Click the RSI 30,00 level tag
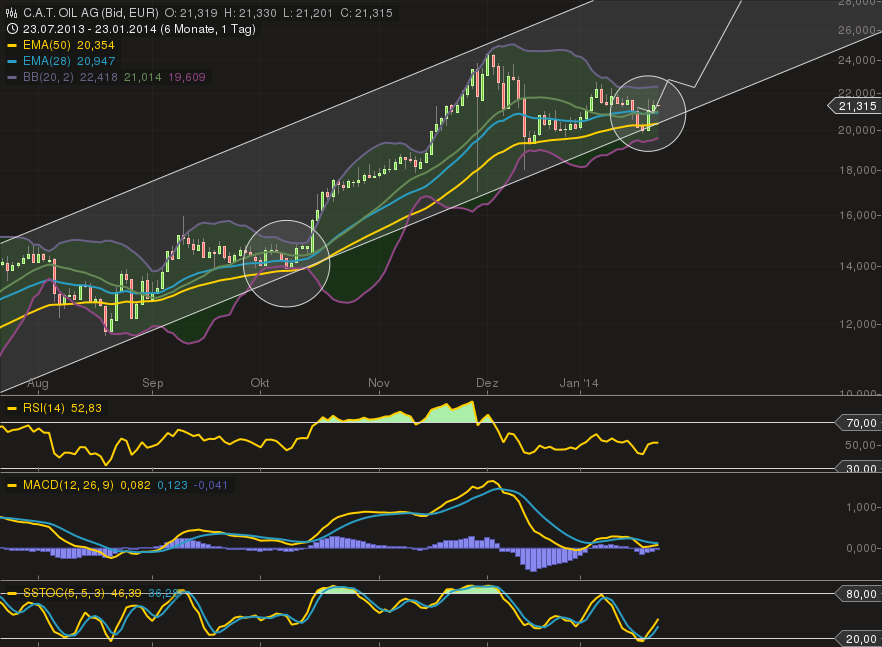 [857, 468]
